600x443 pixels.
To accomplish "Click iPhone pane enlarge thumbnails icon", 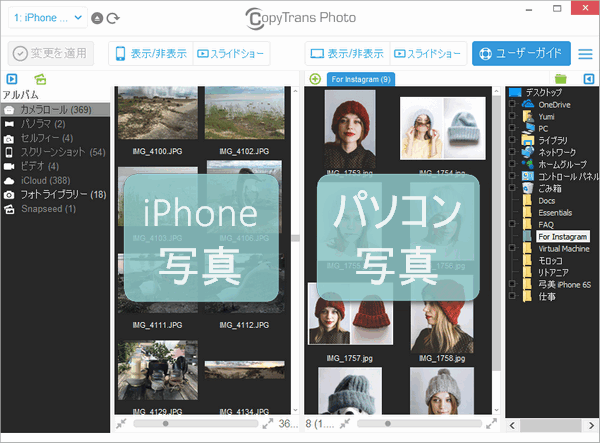I will click(268, 423).
